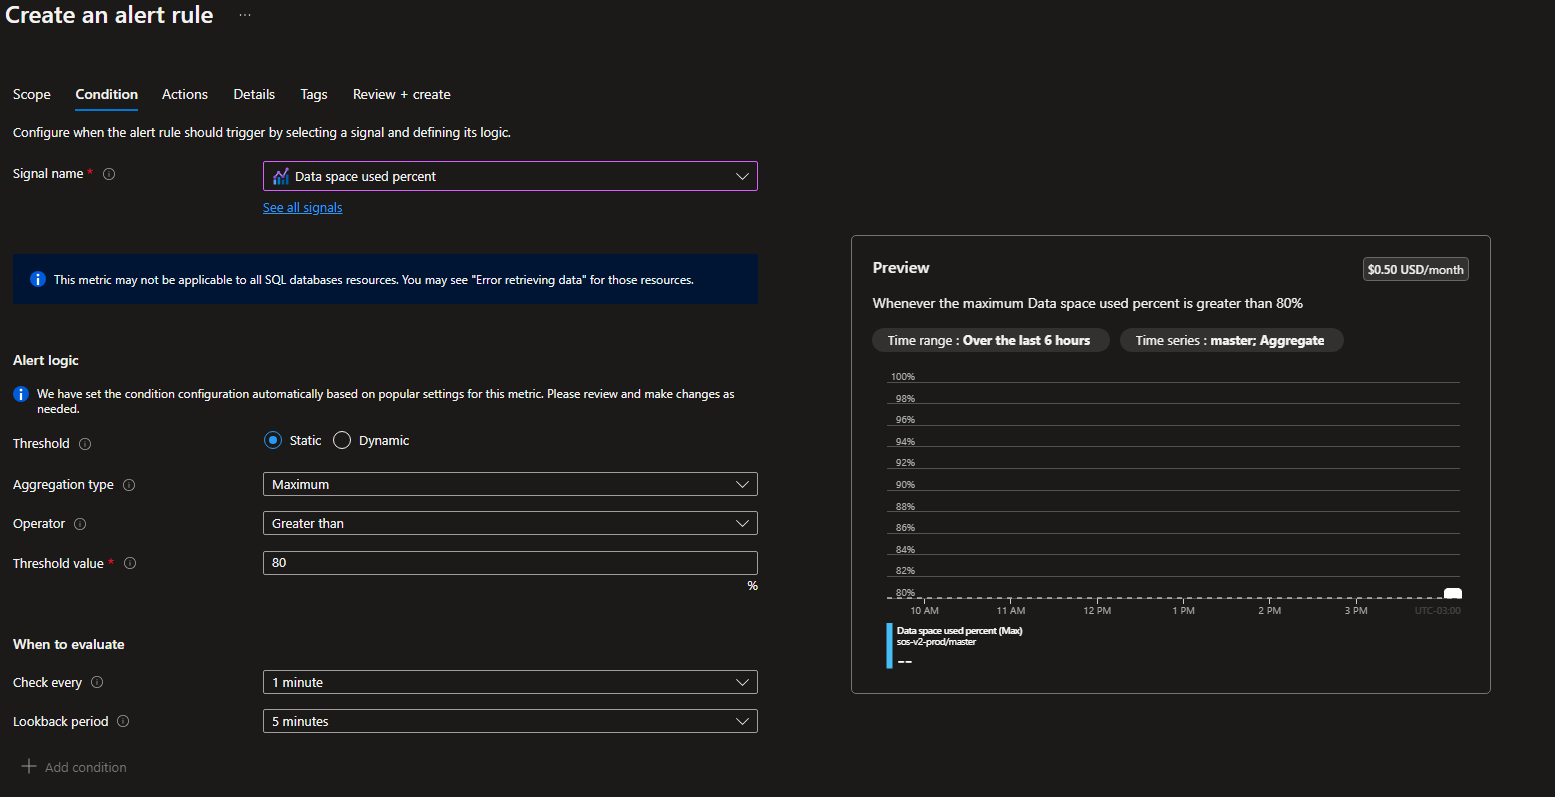The width and height of the screenshot is (1555, 797).
Task: Select the Static threshold radio button
Action: tap(273, 440)
